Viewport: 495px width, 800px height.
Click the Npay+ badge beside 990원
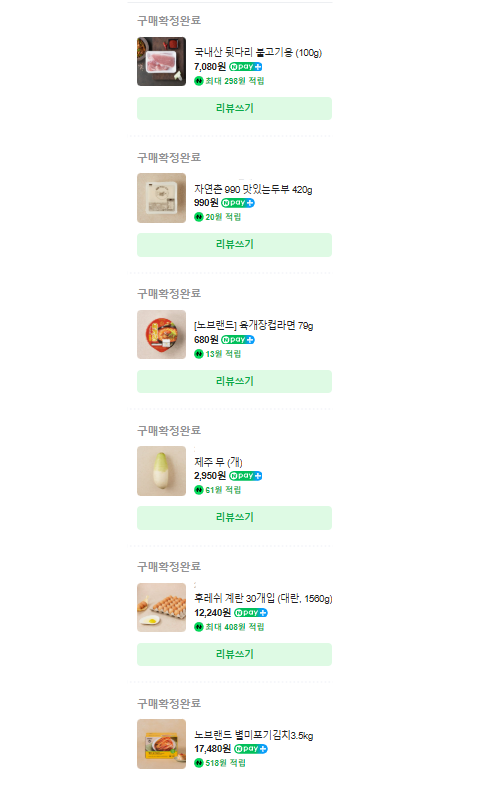pyautogui.click(x=238, y=203)
